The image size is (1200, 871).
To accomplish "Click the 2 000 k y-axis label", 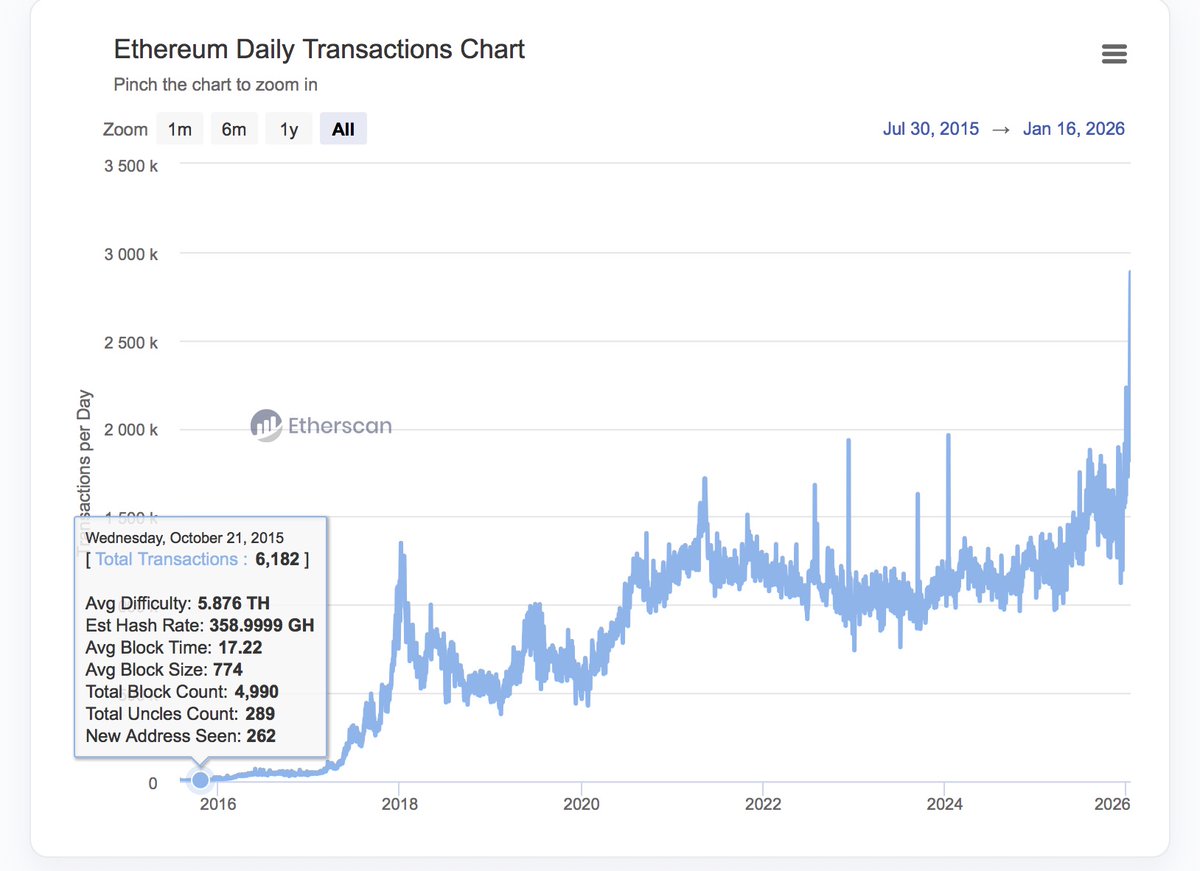I will pyautogui.click(x=131, y=430).
